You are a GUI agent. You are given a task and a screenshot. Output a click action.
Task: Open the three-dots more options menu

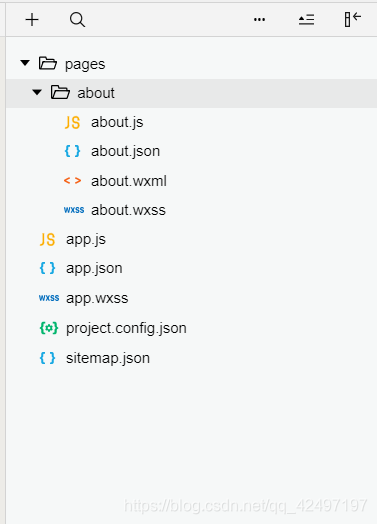point(259,20)
